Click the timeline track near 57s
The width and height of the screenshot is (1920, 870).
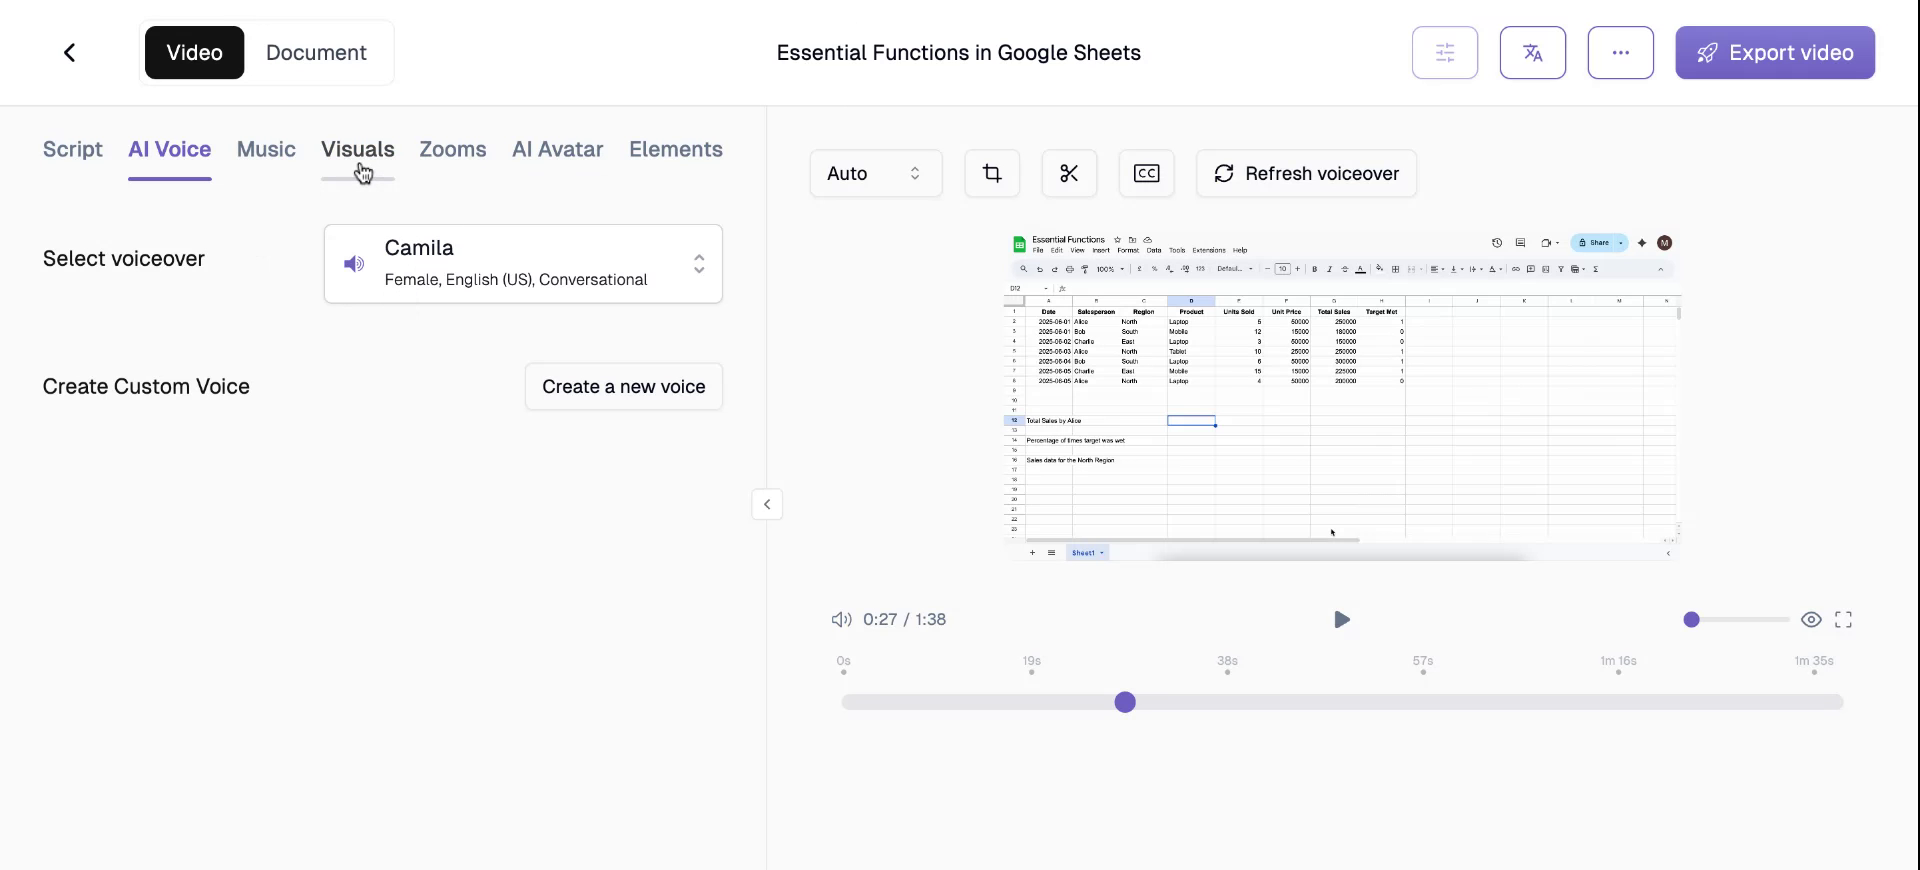coord(1423,702)
